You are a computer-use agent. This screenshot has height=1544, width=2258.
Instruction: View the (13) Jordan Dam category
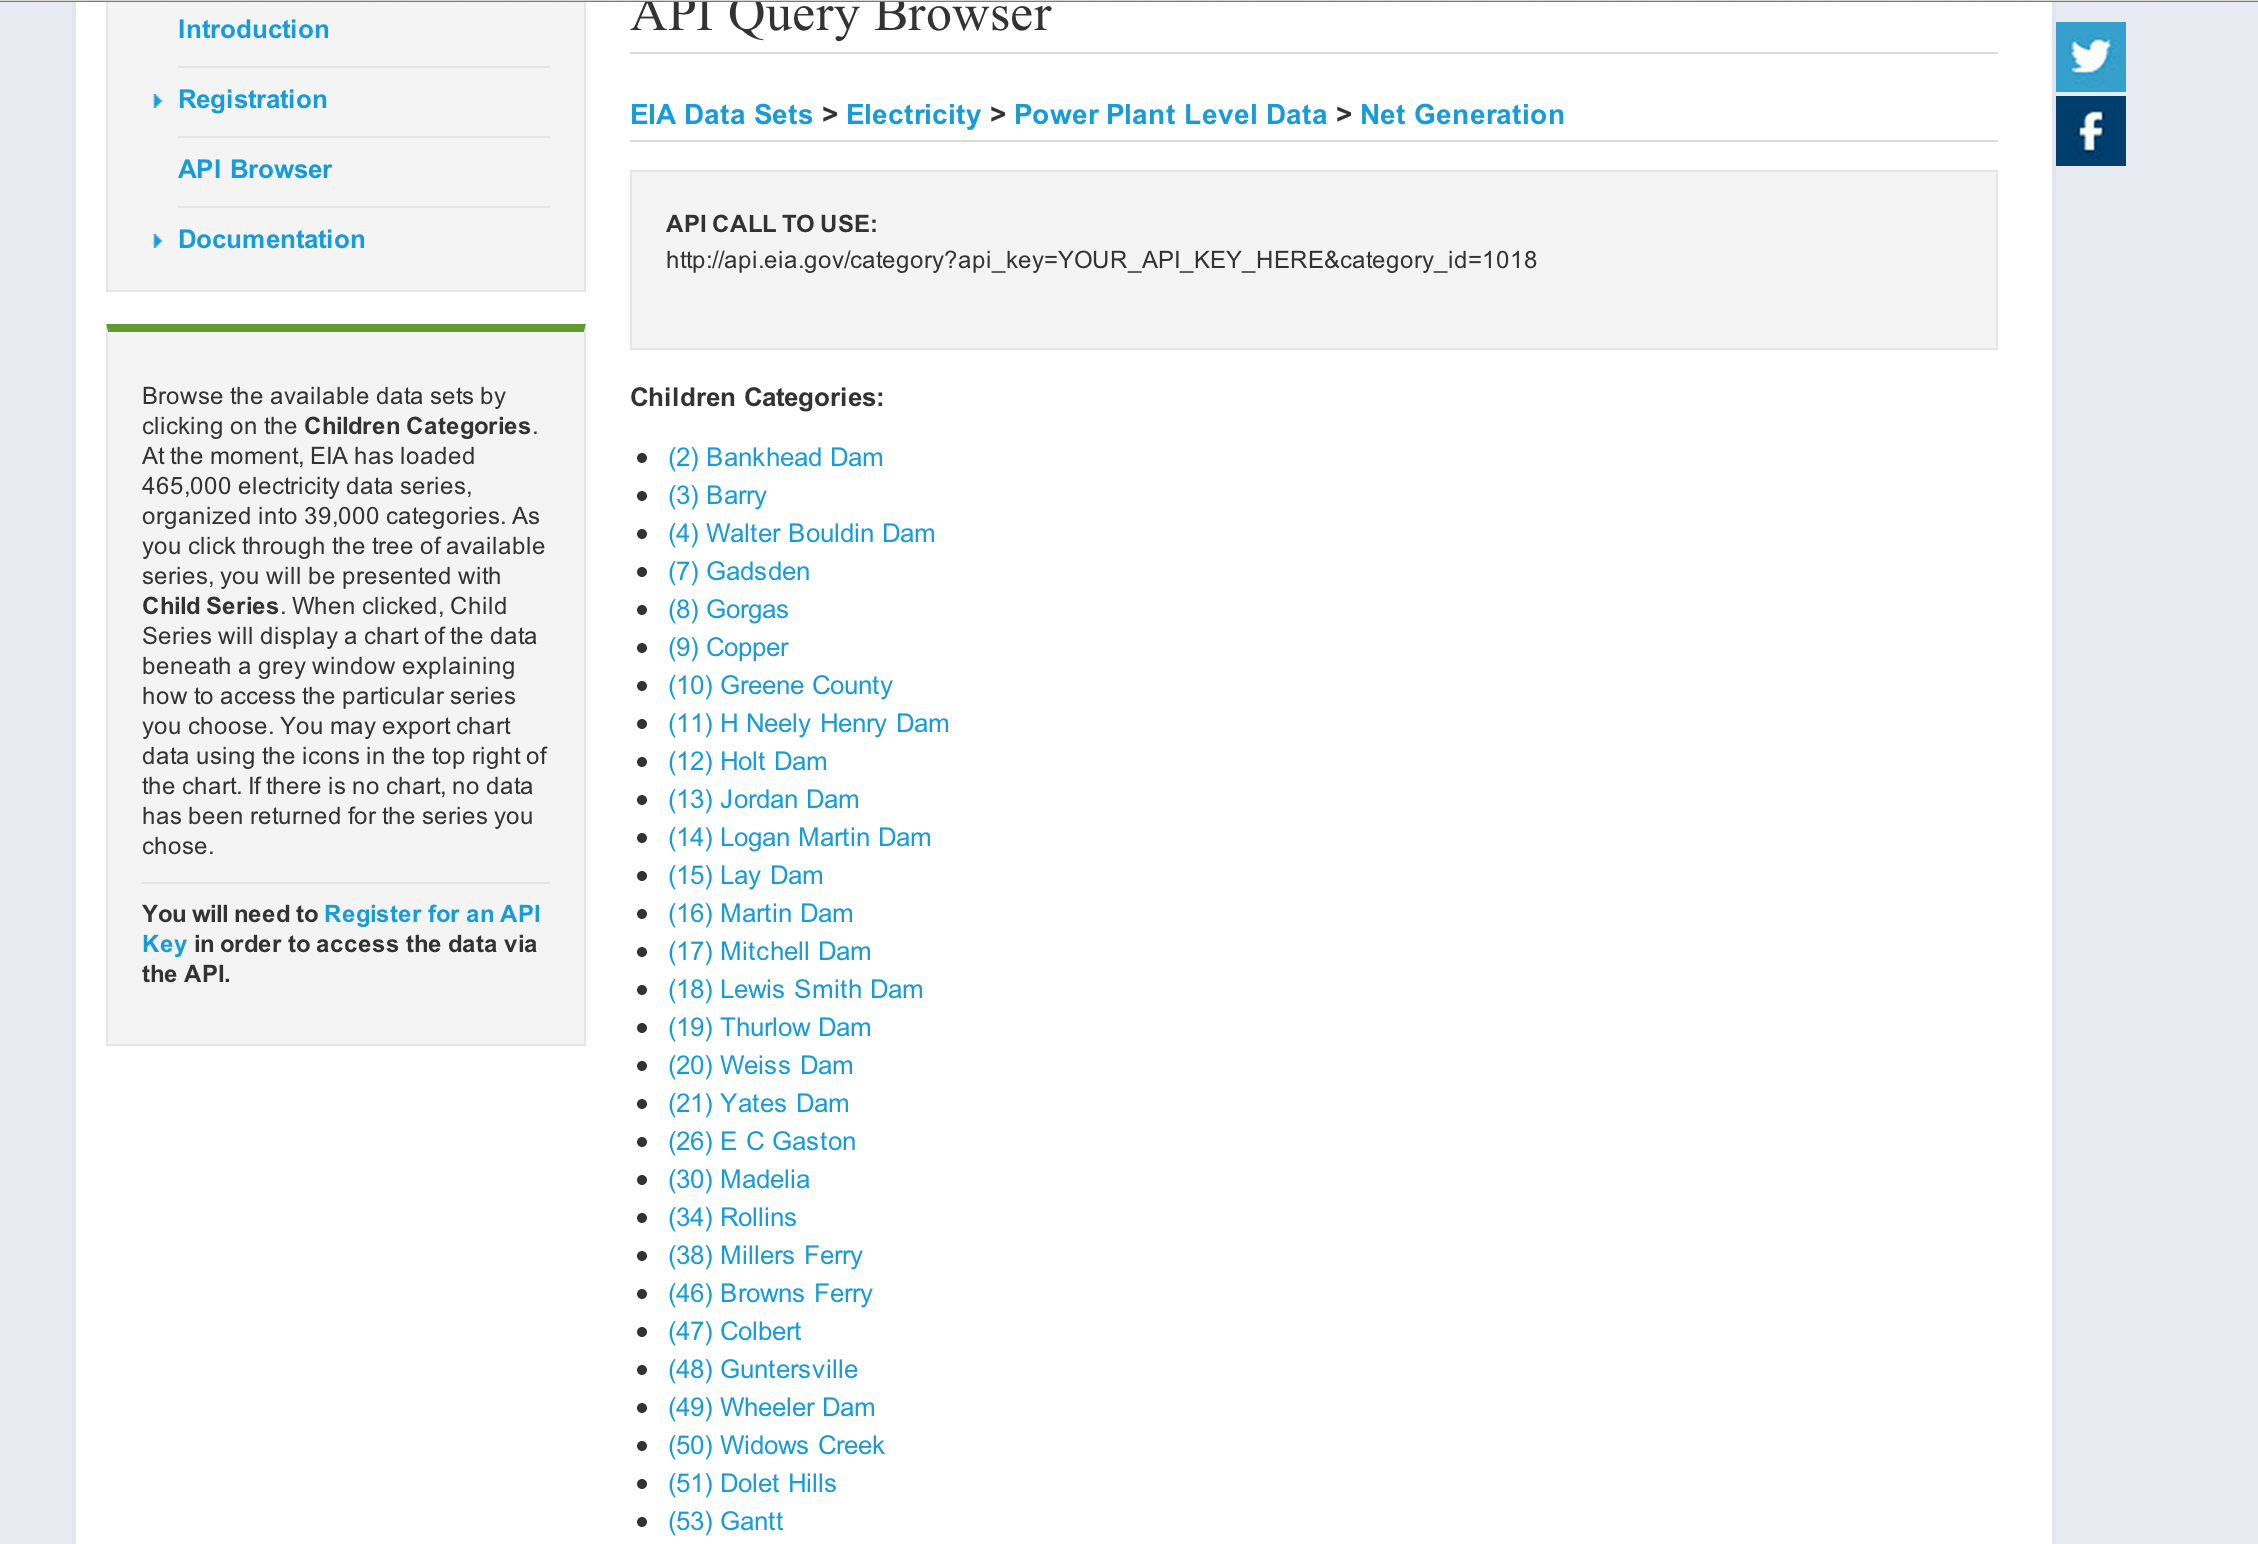[763, 799]
